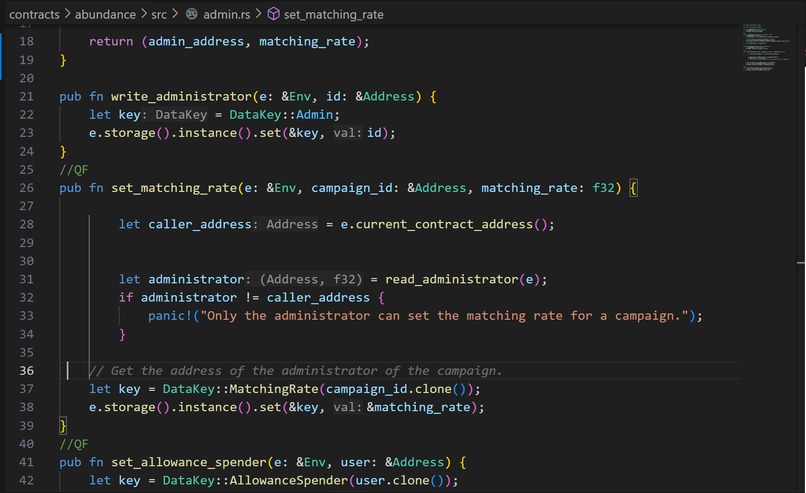Click 'current_contract_address' method call
The image size is (806, 493).
pos(444,225)
